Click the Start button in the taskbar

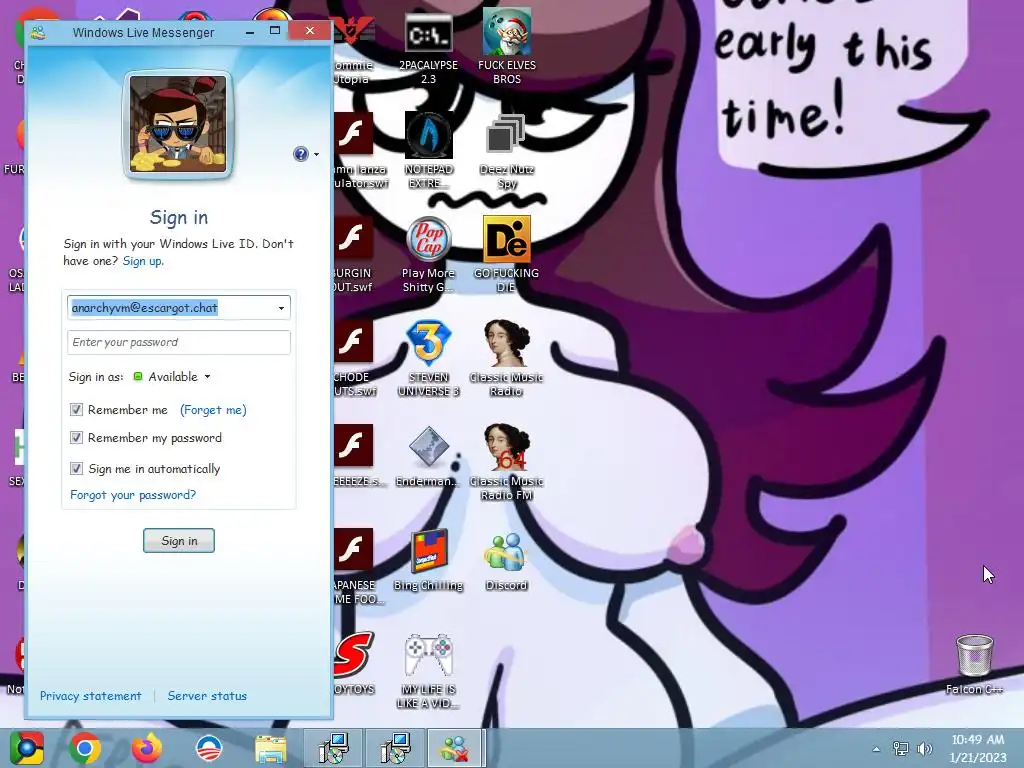(26, 748)
